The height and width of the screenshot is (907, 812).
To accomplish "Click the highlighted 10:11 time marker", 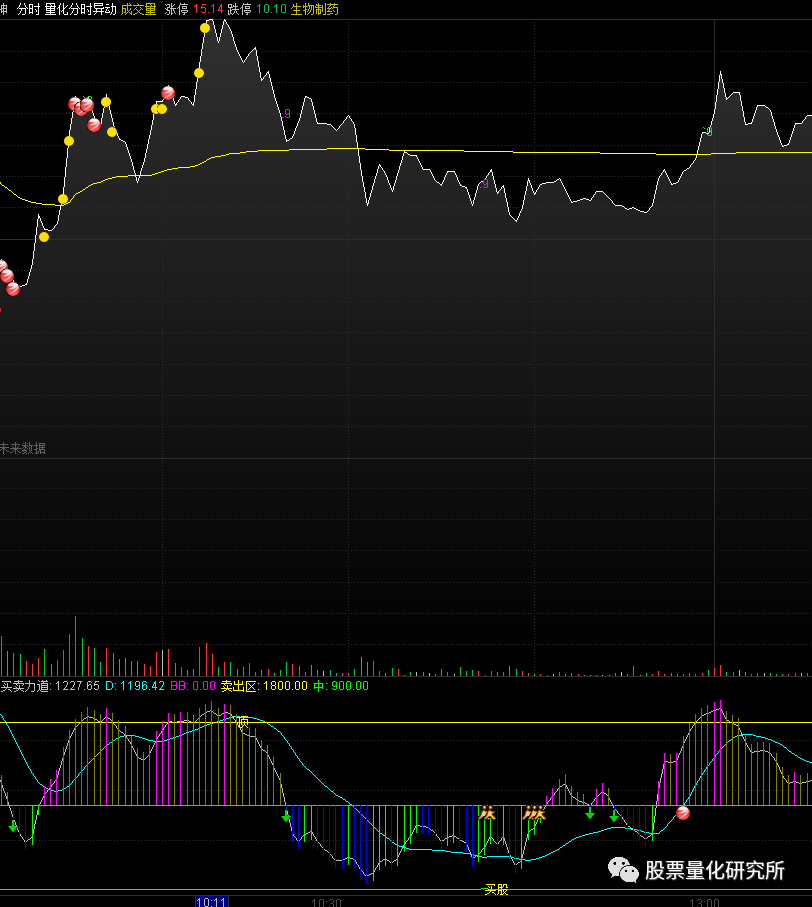I will coord(211,901).
